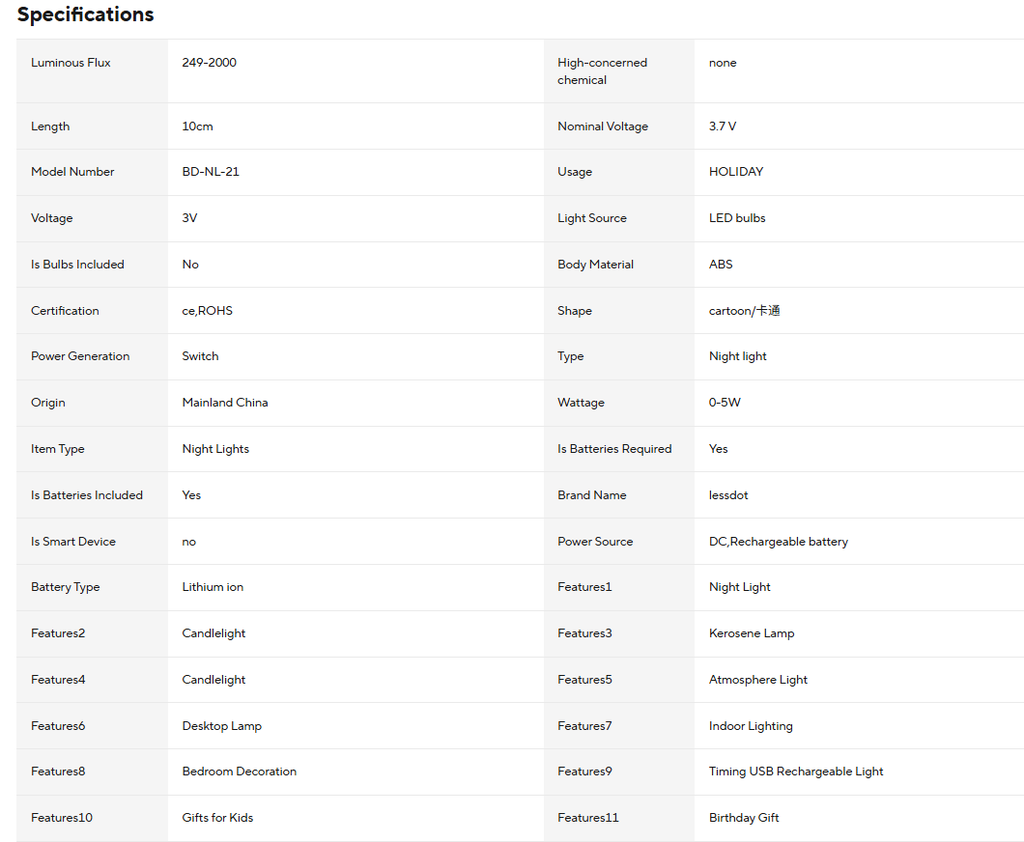The height and width of the screenshot is (842, 1024).
Task: Select the Luminous Flux value 249-2000
Action: click(x=209, y=63)
